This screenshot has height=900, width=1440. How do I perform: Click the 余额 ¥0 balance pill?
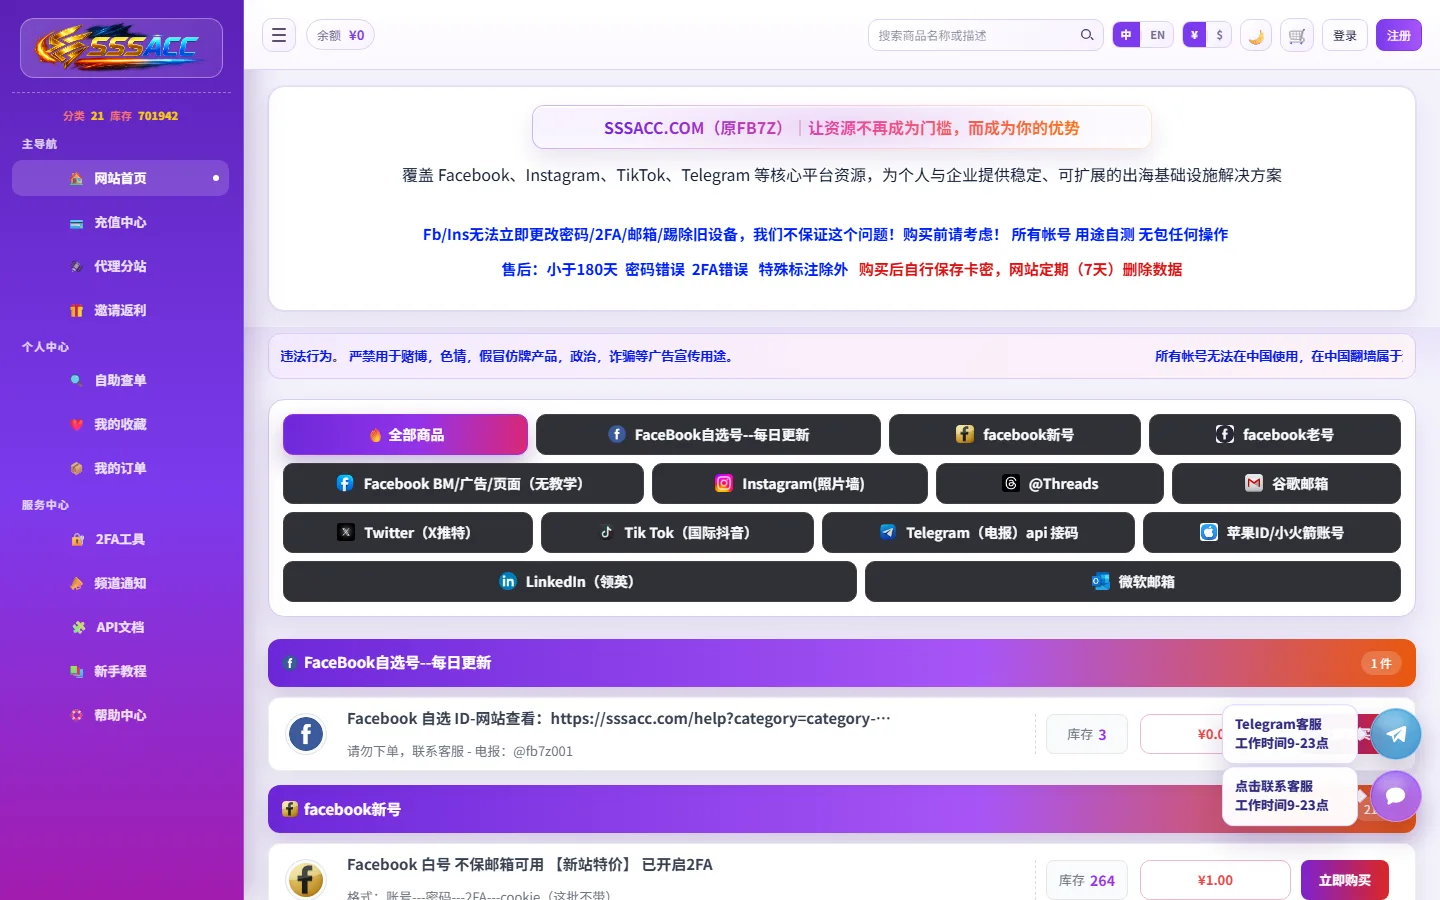pyautogui.click(x=341, y=35)
